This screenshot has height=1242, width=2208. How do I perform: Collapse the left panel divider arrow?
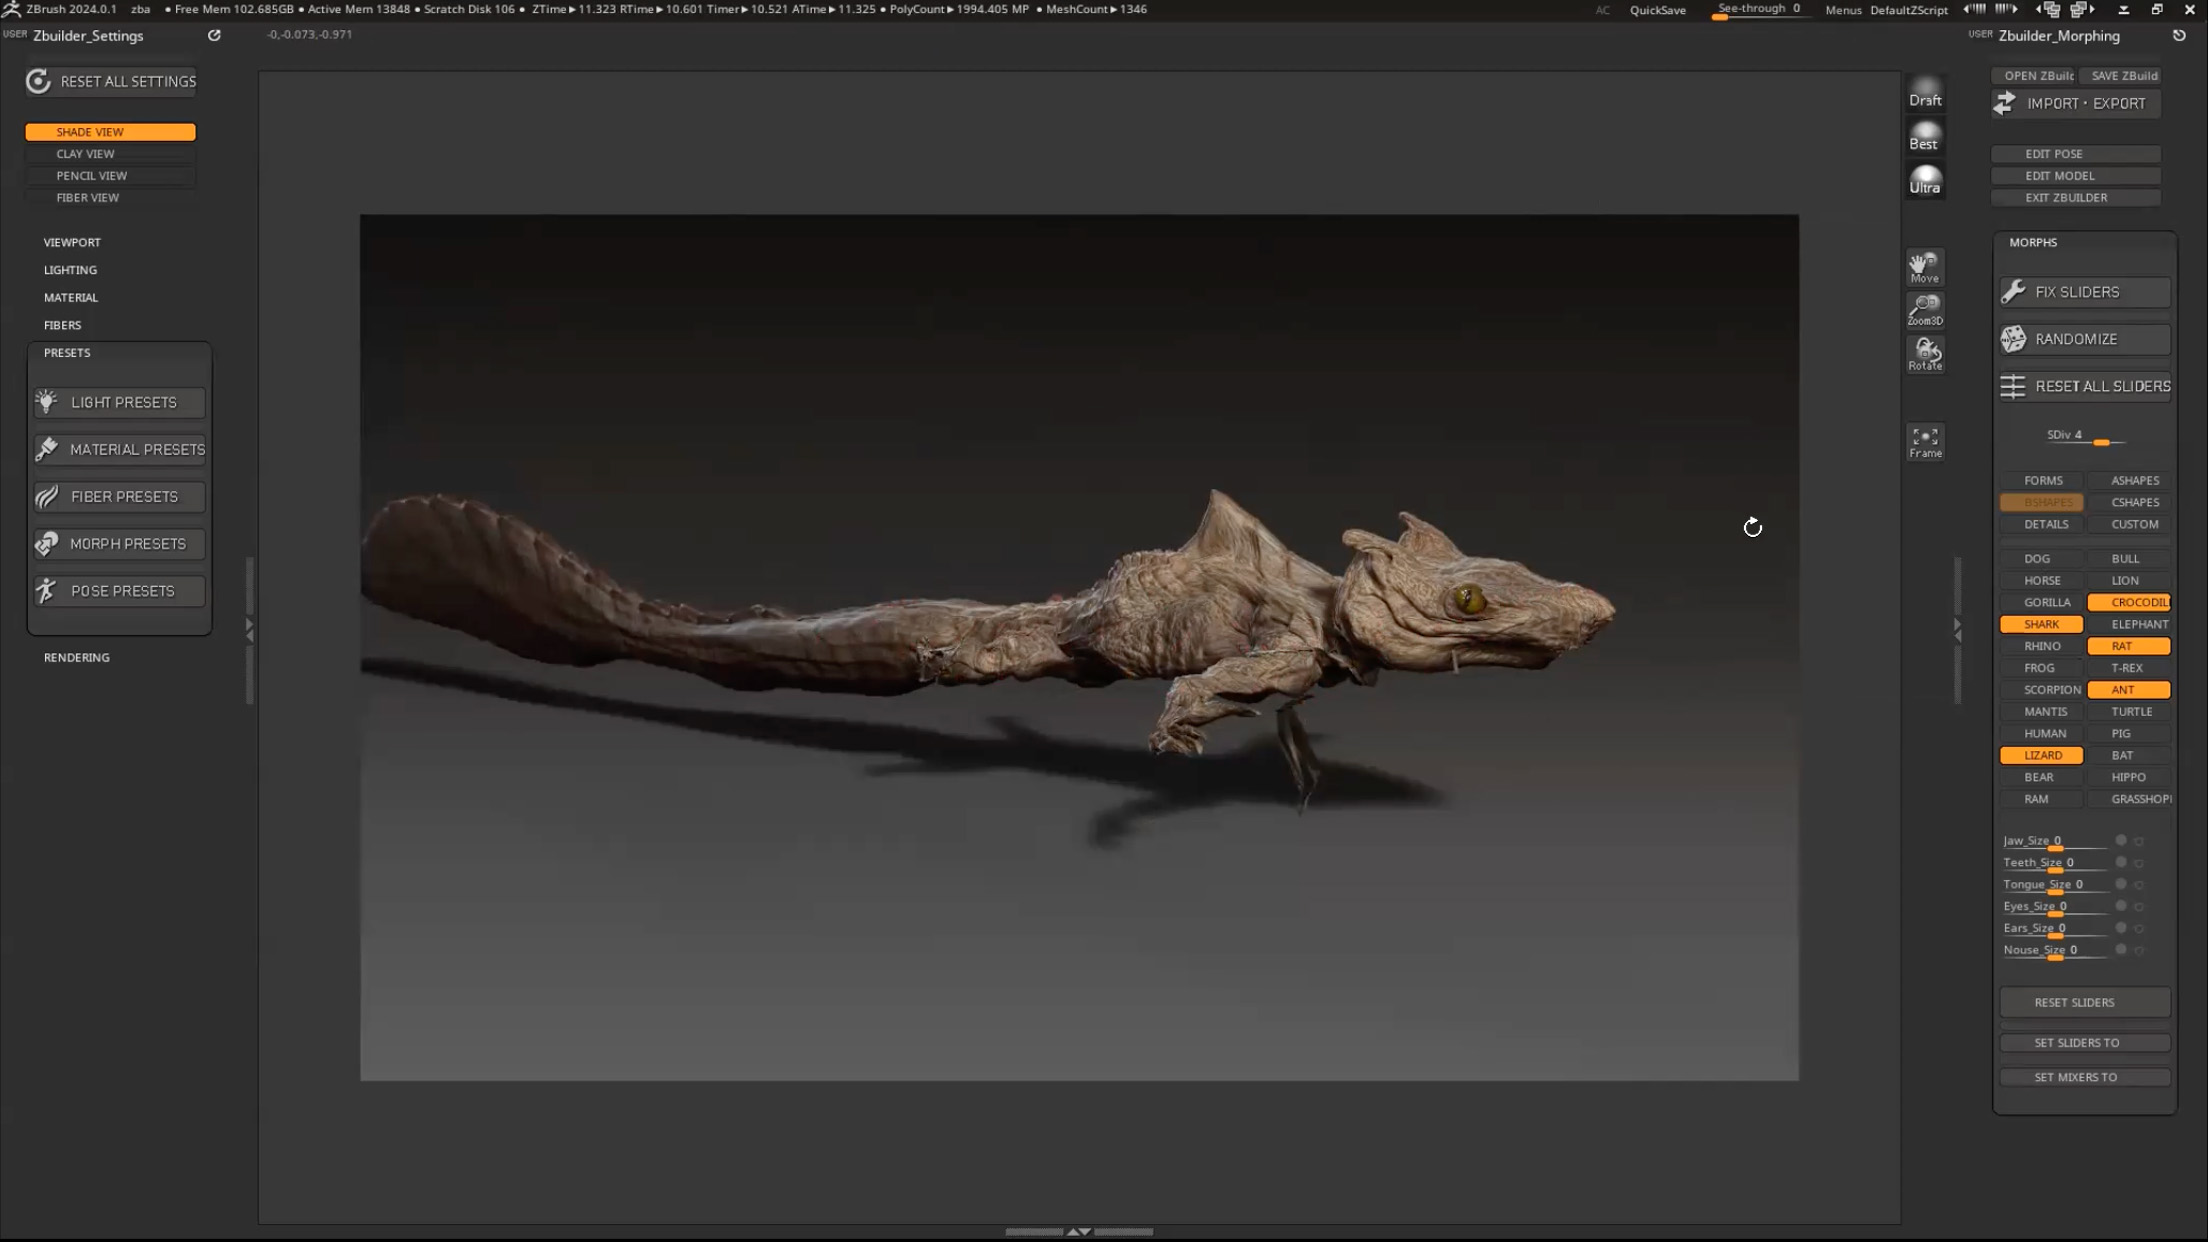[249, 629]
